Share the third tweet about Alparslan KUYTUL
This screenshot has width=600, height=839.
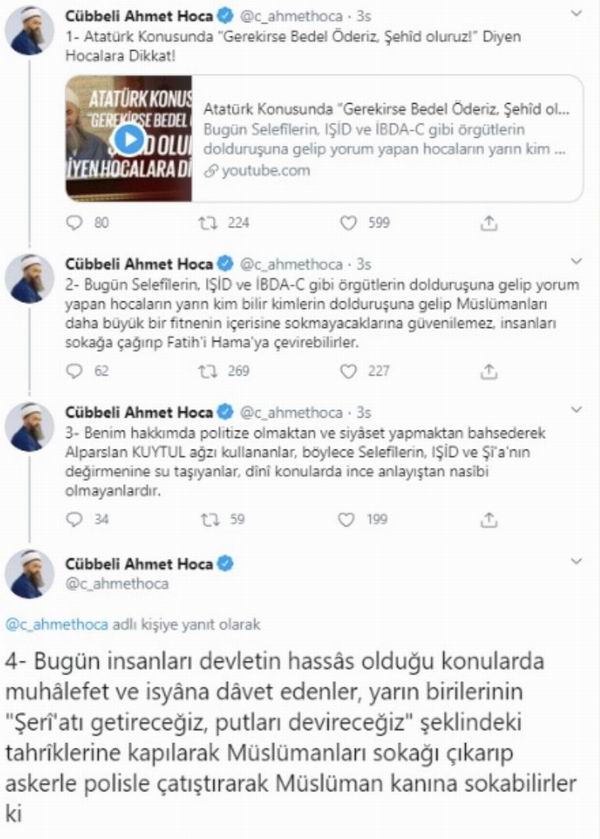[489, 519]
